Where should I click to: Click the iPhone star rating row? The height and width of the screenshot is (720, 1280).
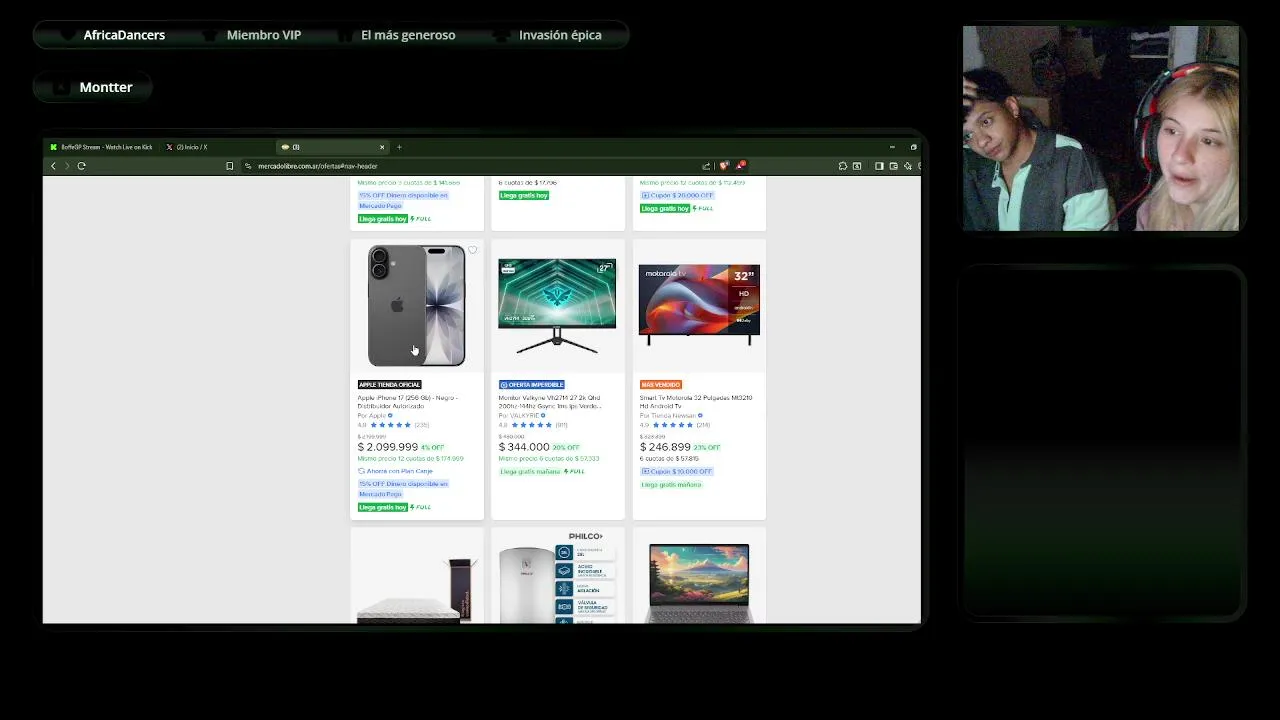393,425
